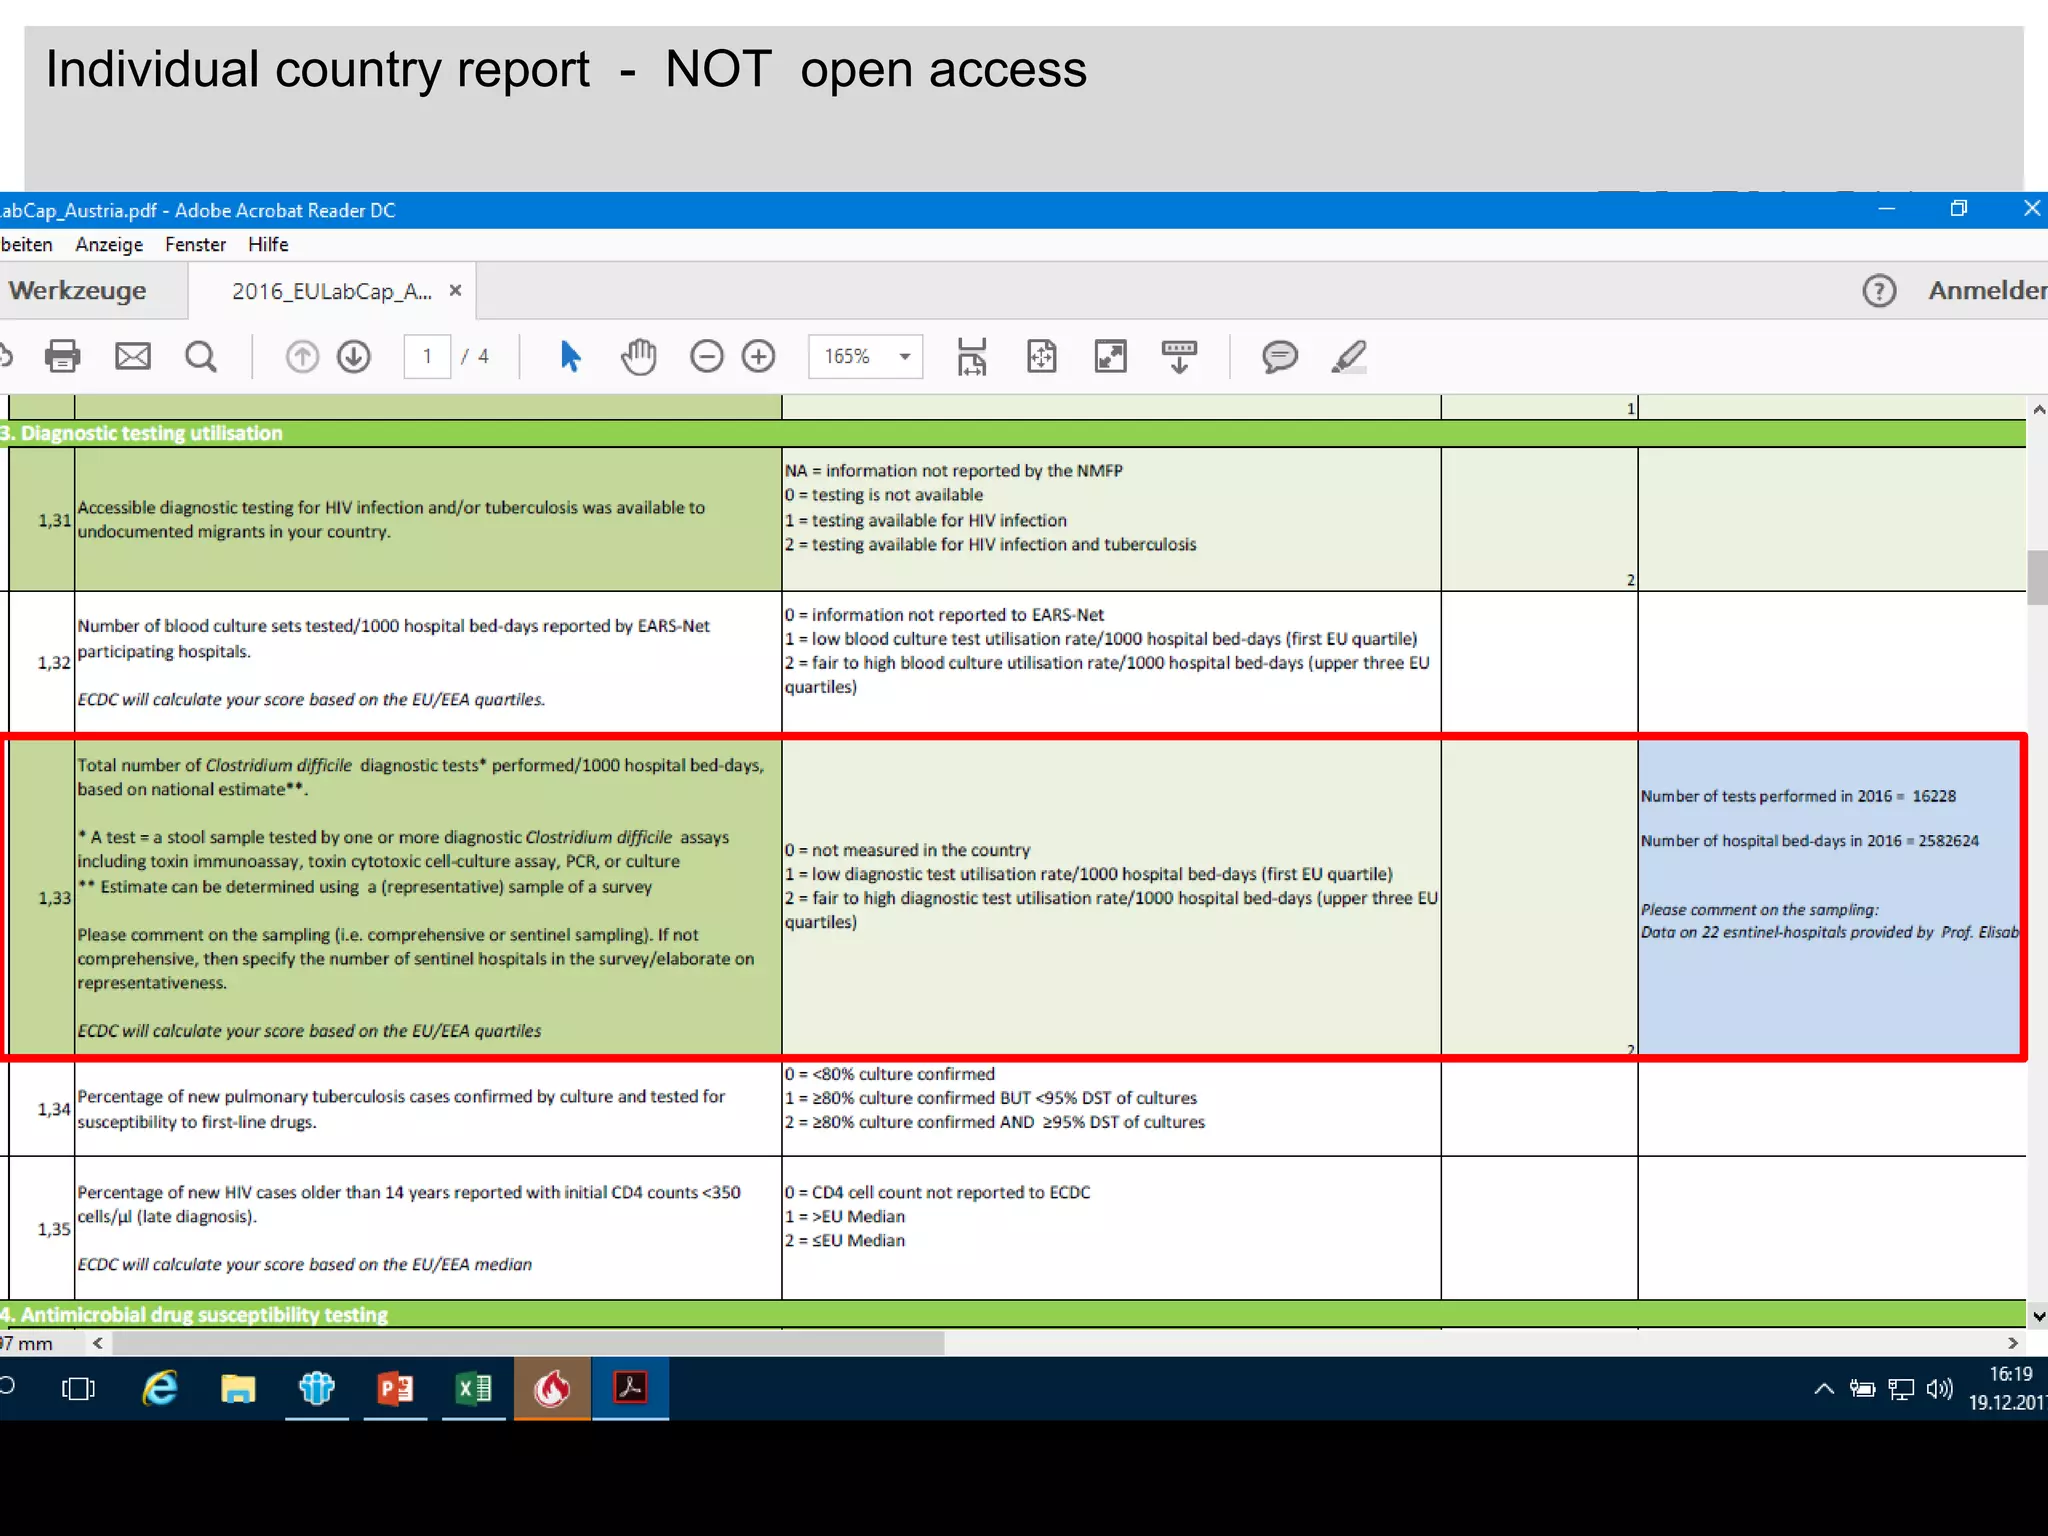Image resolution: width=2048 pixels, height=1536 pixels.
Task: Click the '4. Antimicrobial drug susceptibility testing' heading
Action: click(x=195, y=1314)
